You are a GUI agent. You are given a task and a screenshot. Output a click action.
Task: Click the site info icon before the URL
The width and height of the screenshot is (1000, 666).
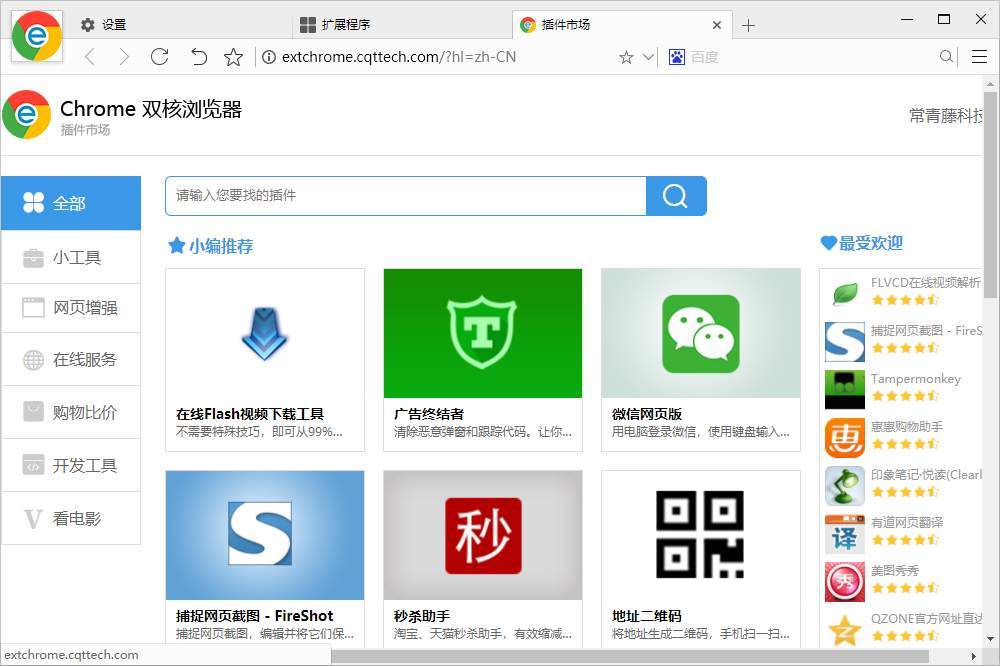[269, 57]
